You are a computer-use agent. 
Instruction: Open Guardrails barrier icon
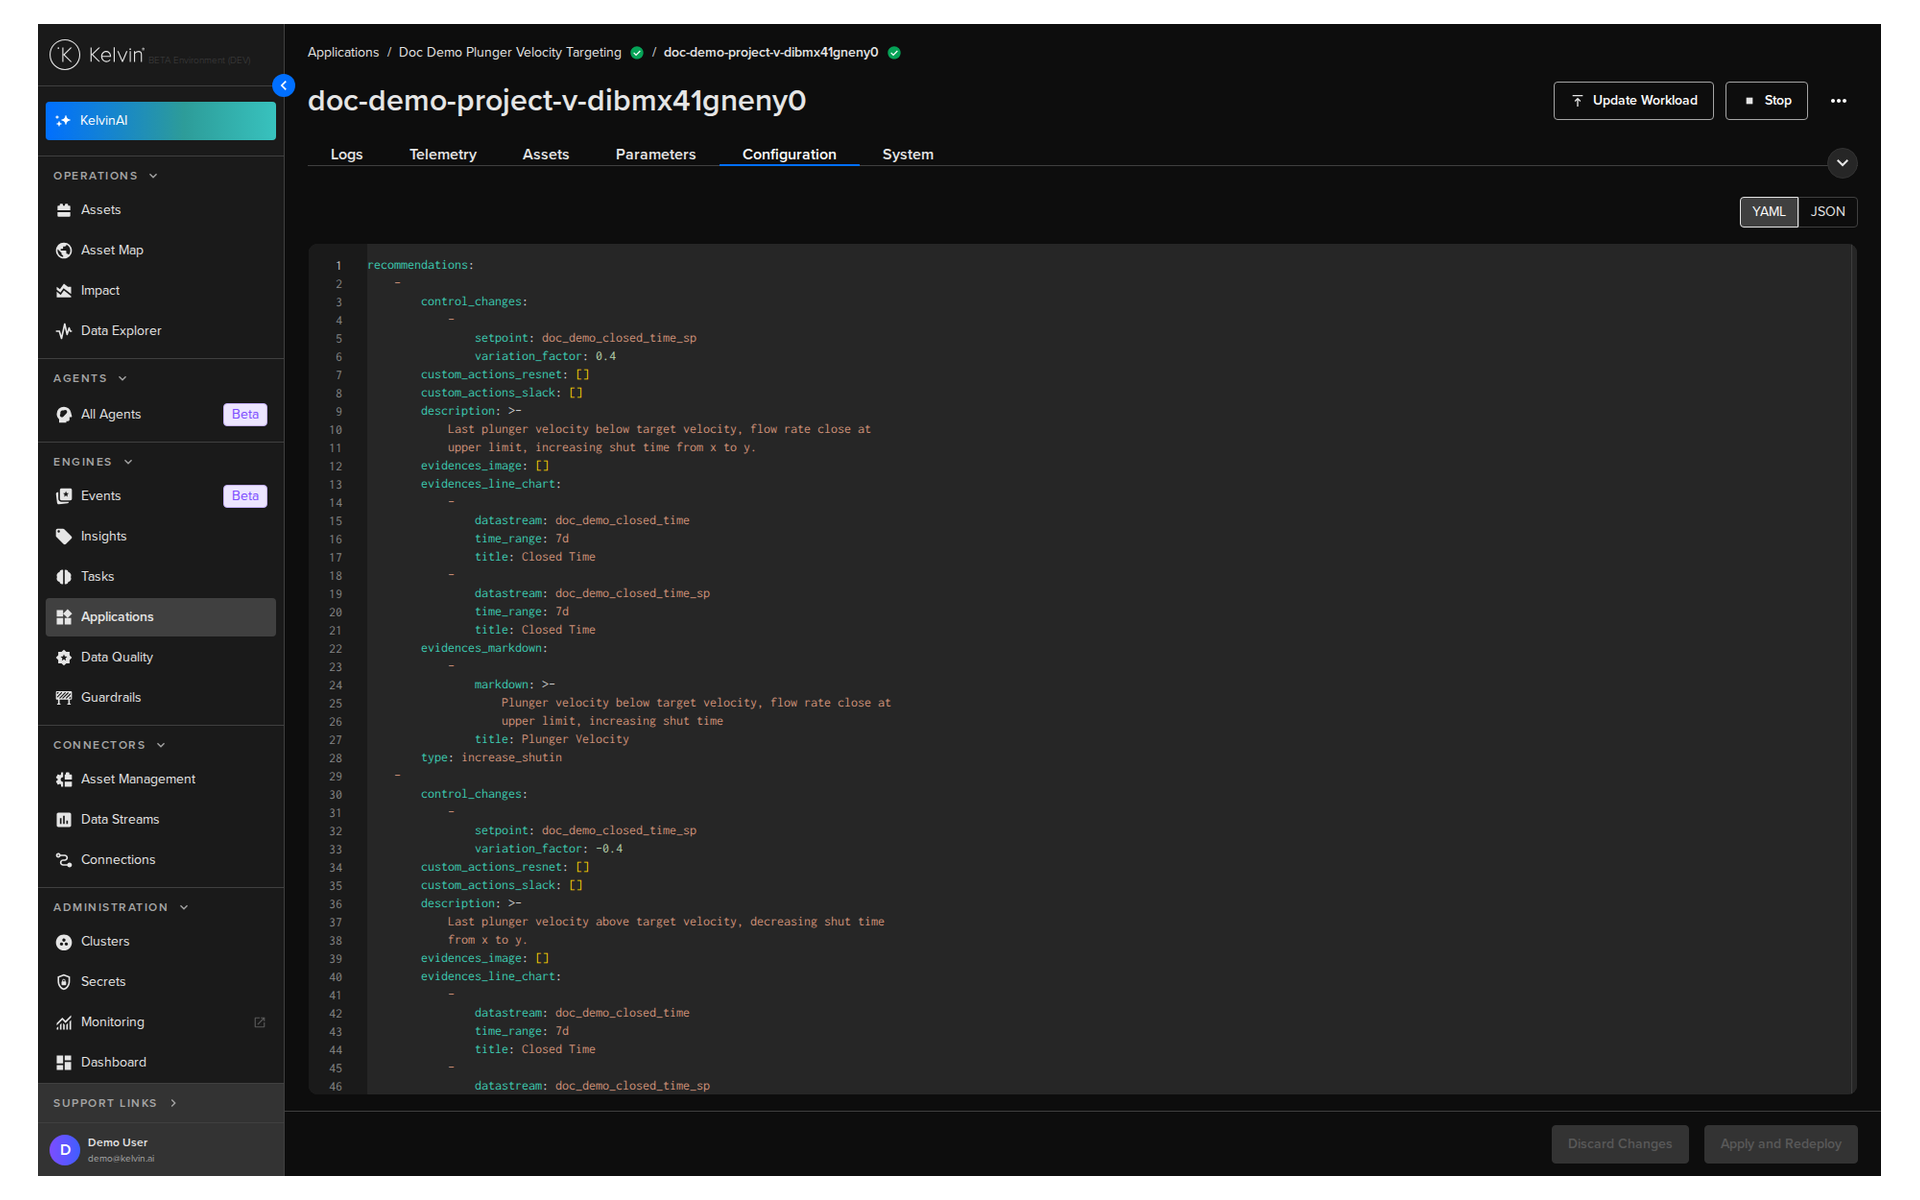64,698
